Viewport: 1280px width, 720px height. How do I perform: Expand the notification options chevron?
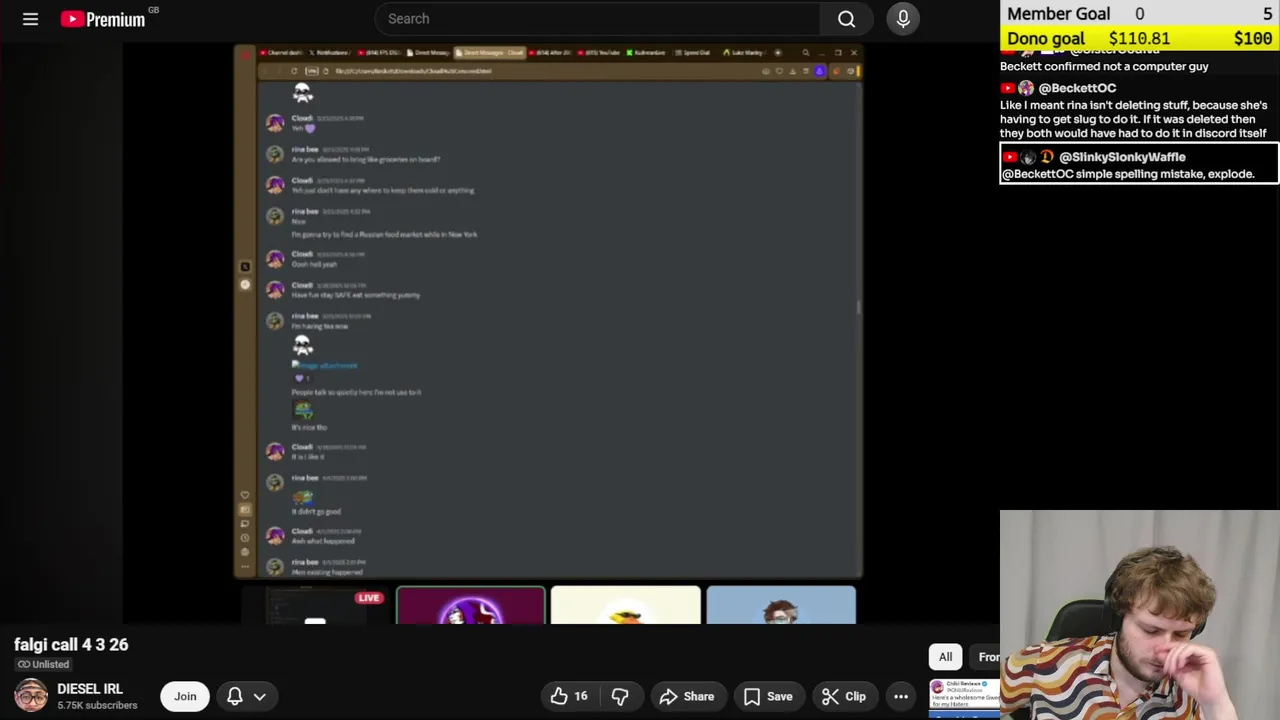[260, 696]
